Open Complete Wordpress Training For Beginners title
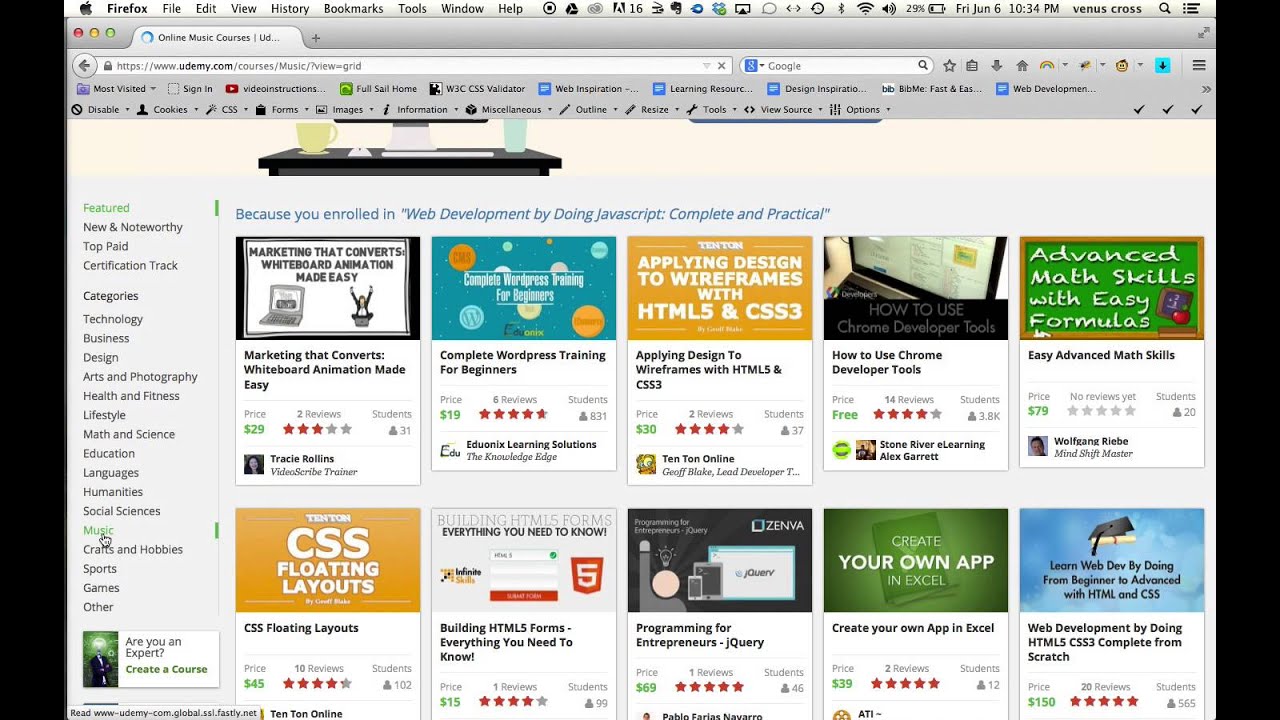1280x720 pixels. pos(523,362)
